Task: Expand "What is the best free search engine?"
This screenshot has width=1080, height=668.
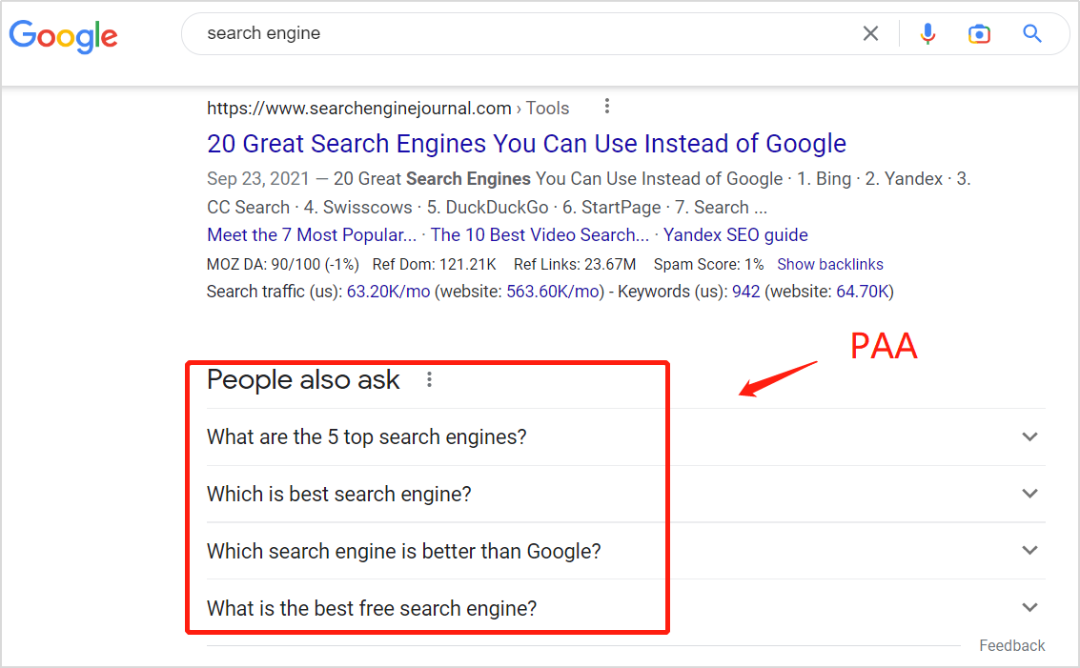Action: [1030, 608]
